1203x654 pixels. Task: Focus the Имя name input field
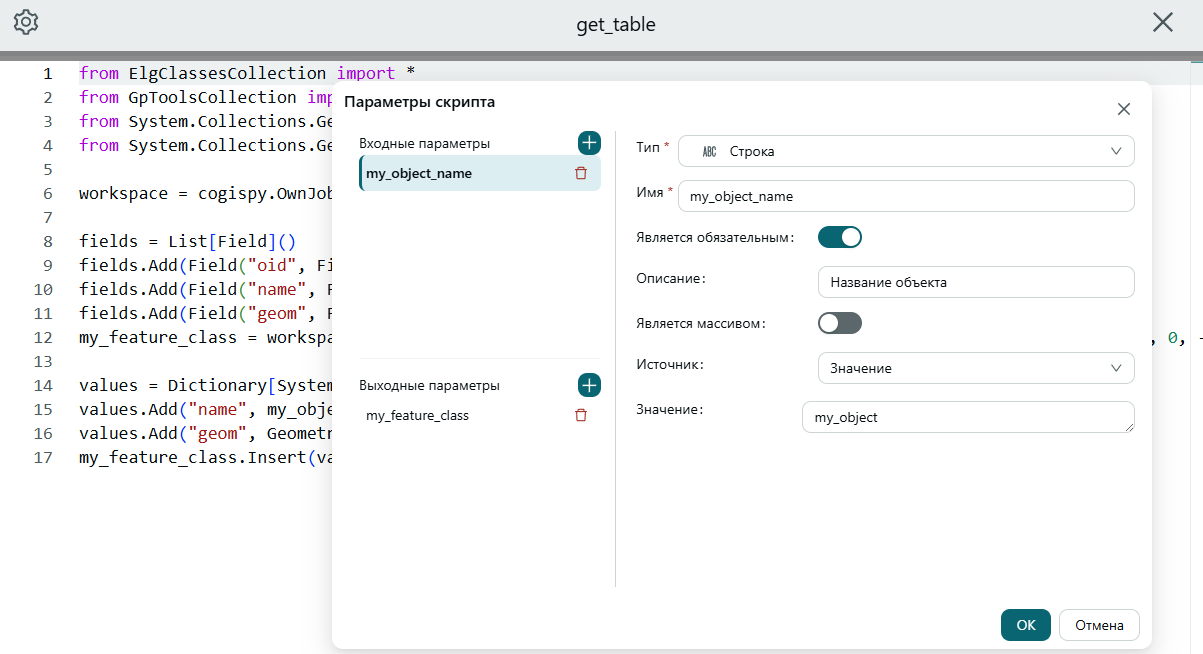906,196
